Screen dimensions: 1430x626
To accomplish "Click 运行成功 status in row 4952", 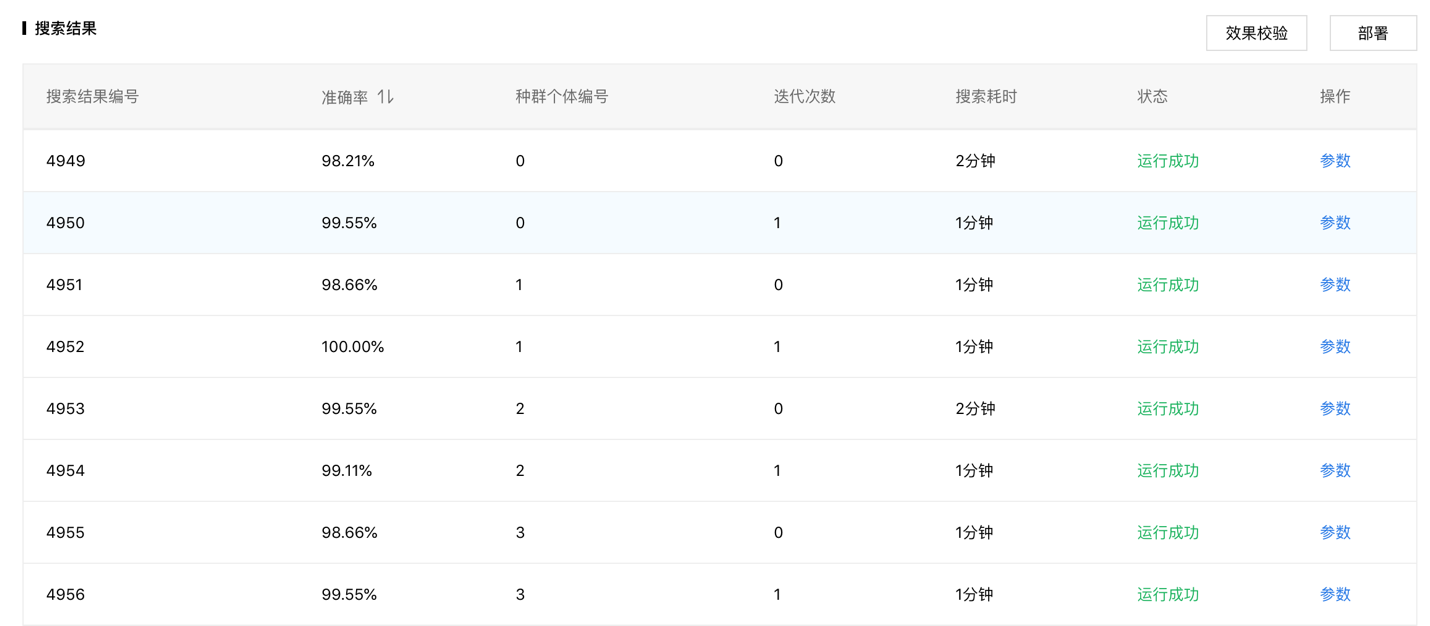I will coord(1168,347).
